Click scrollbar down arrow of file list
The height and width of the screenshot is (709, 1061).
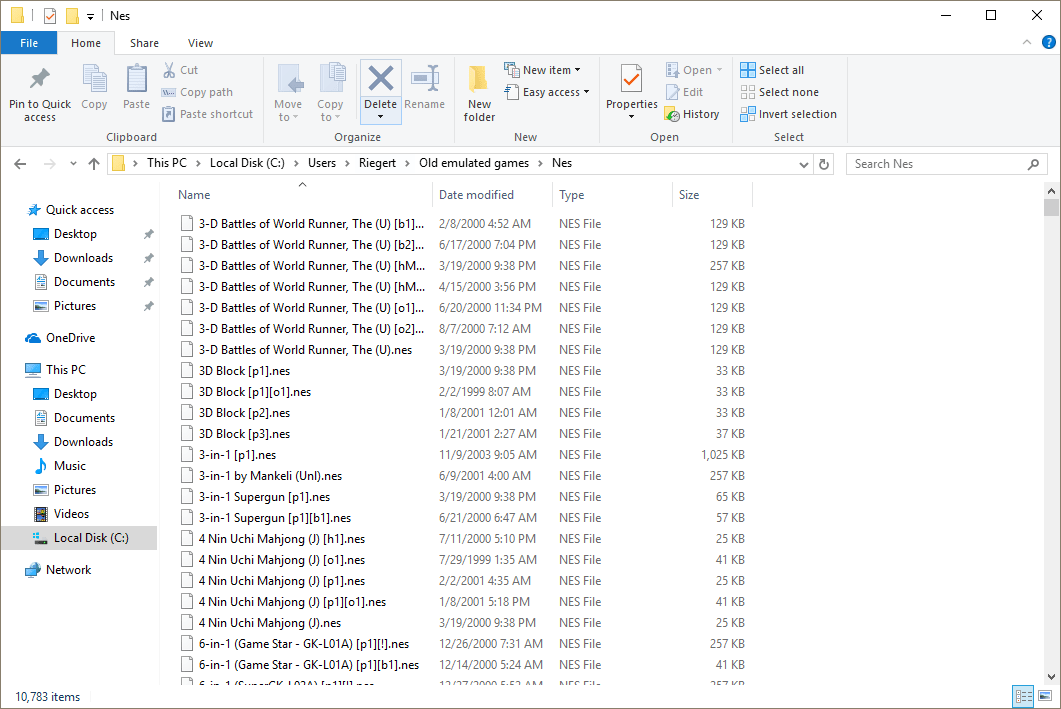1051,677
